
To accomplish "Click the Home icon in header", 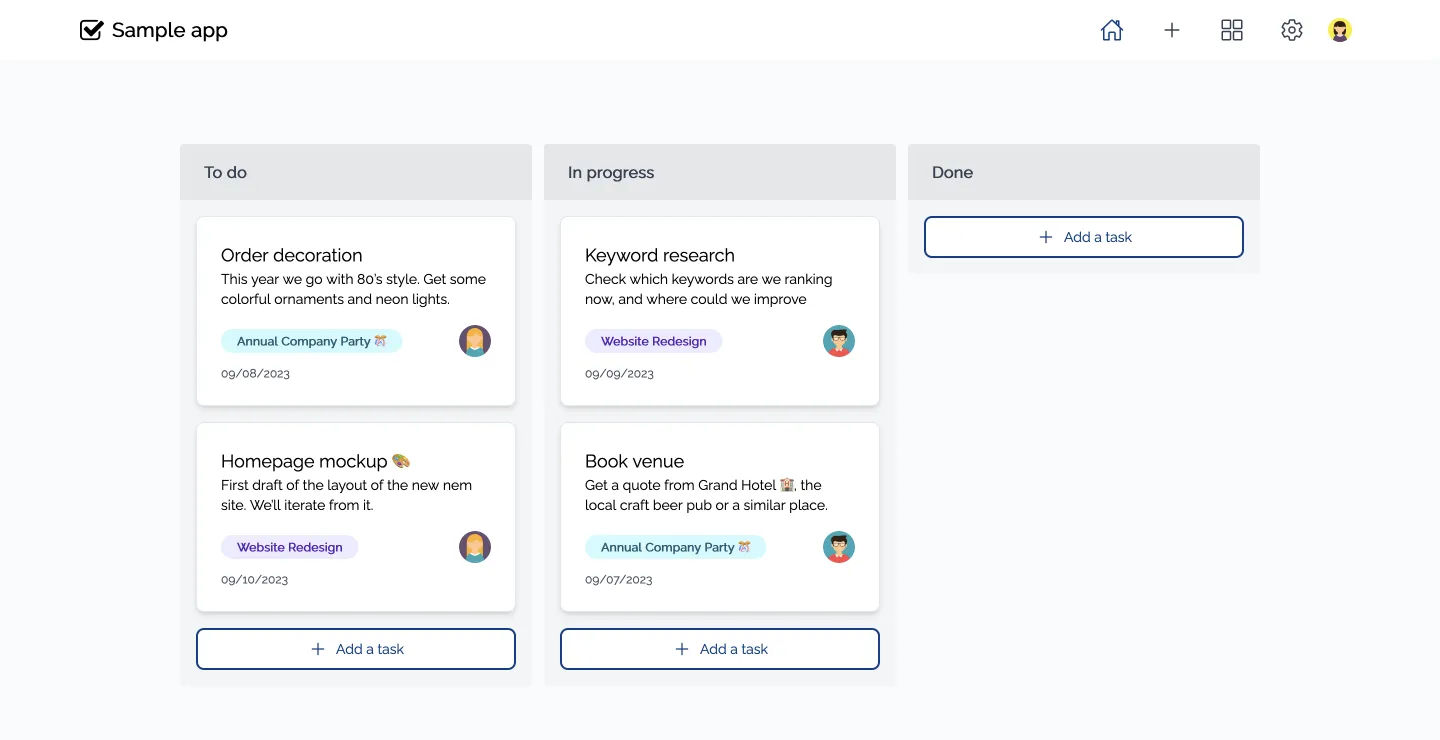I will click(x=1111, y=31).
